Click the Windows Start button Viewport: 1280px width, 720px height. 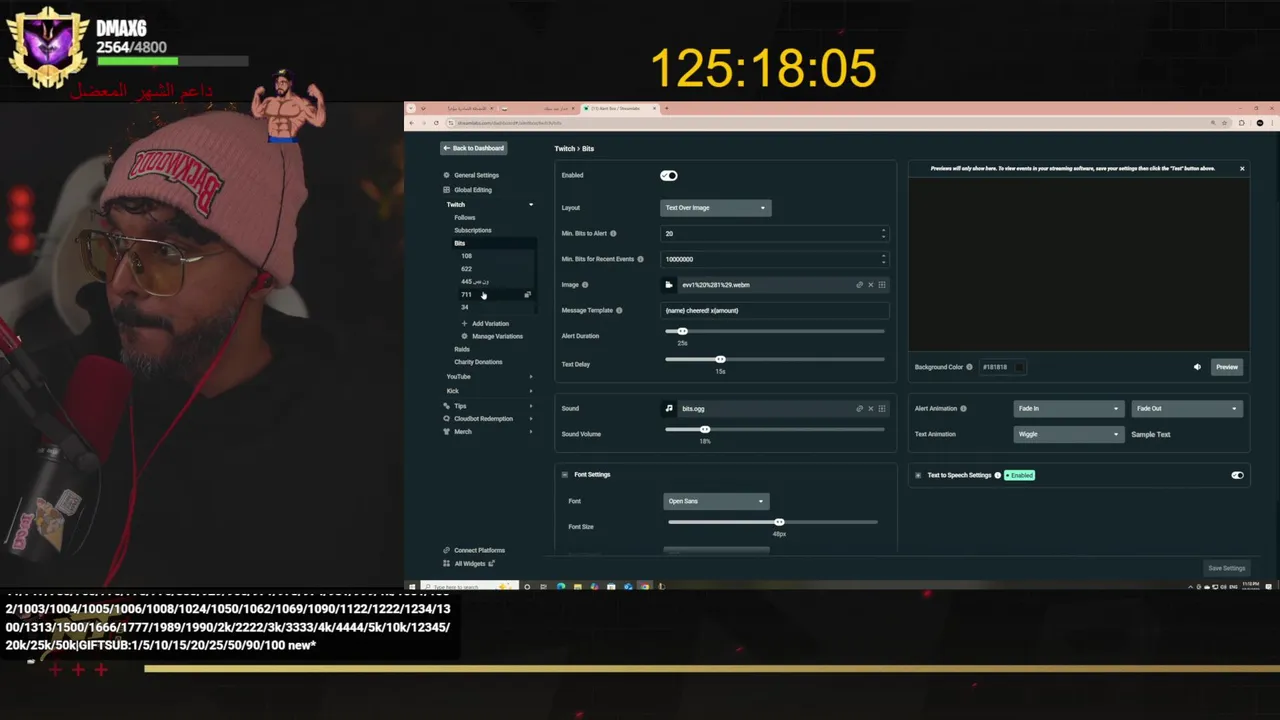411,587
